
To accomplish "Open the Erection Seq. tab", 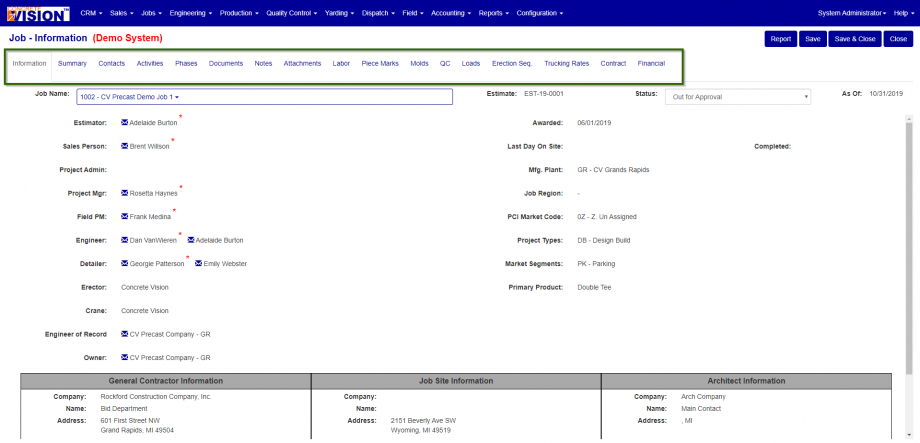I will 512,63.
